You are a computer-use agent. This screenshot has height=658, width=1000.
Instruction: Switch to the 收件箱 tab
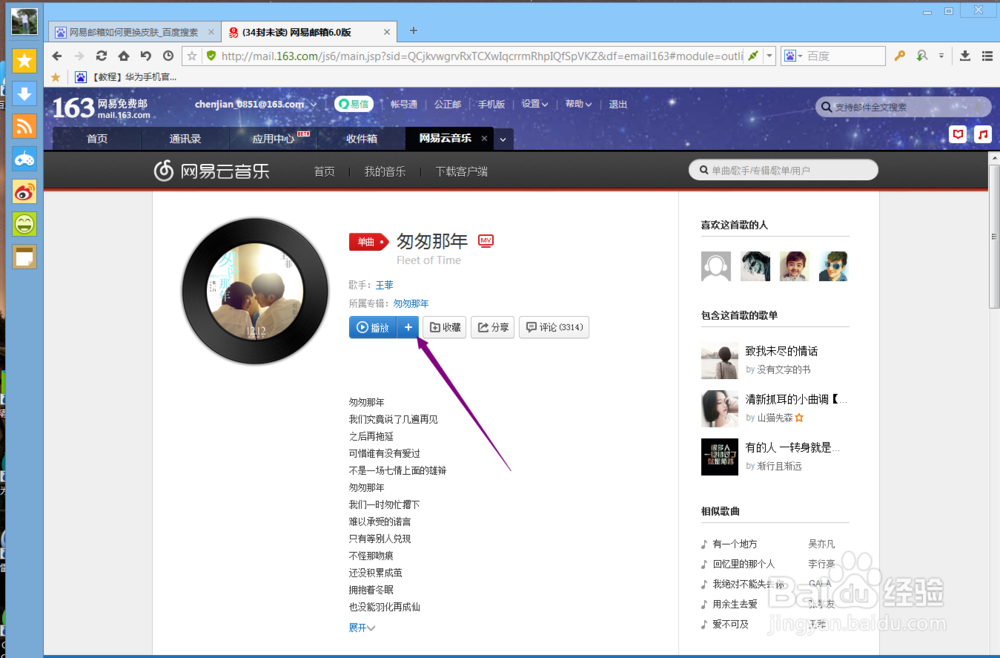pos(362,138)
